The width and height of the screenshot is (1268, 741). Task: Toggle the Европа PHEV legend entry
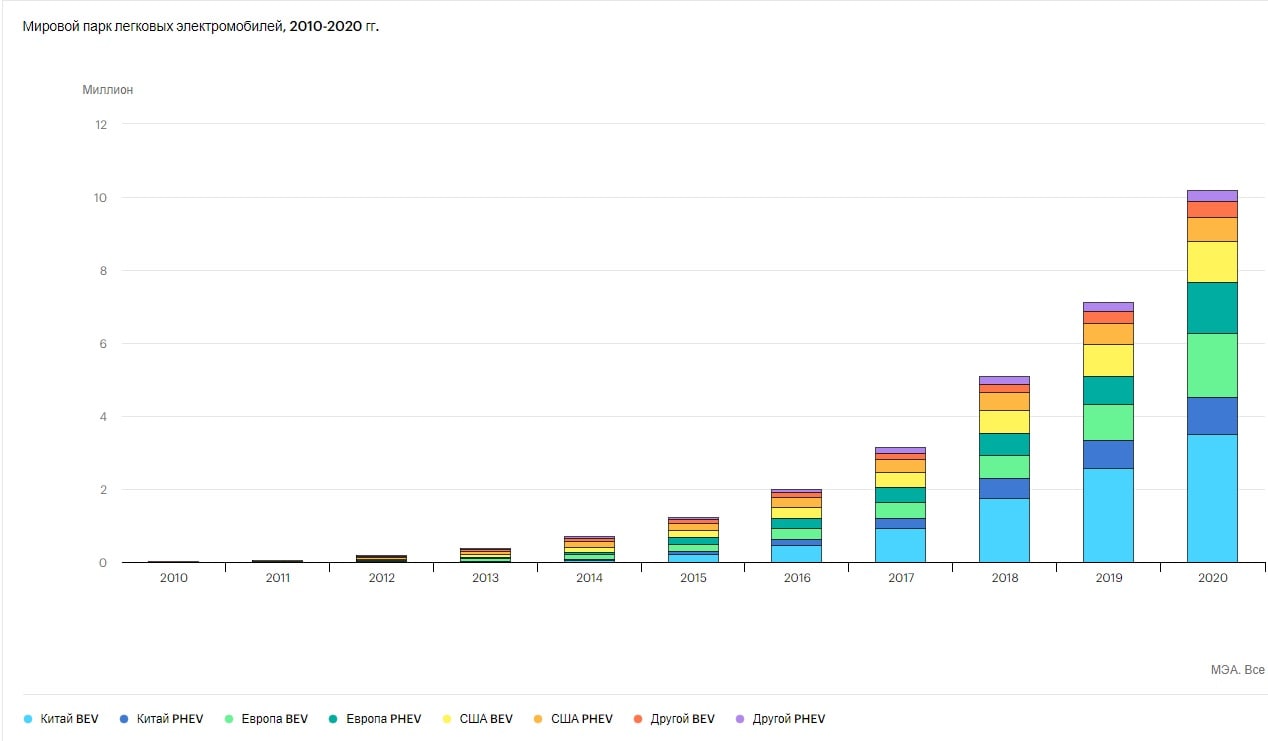tap(375, 719)
